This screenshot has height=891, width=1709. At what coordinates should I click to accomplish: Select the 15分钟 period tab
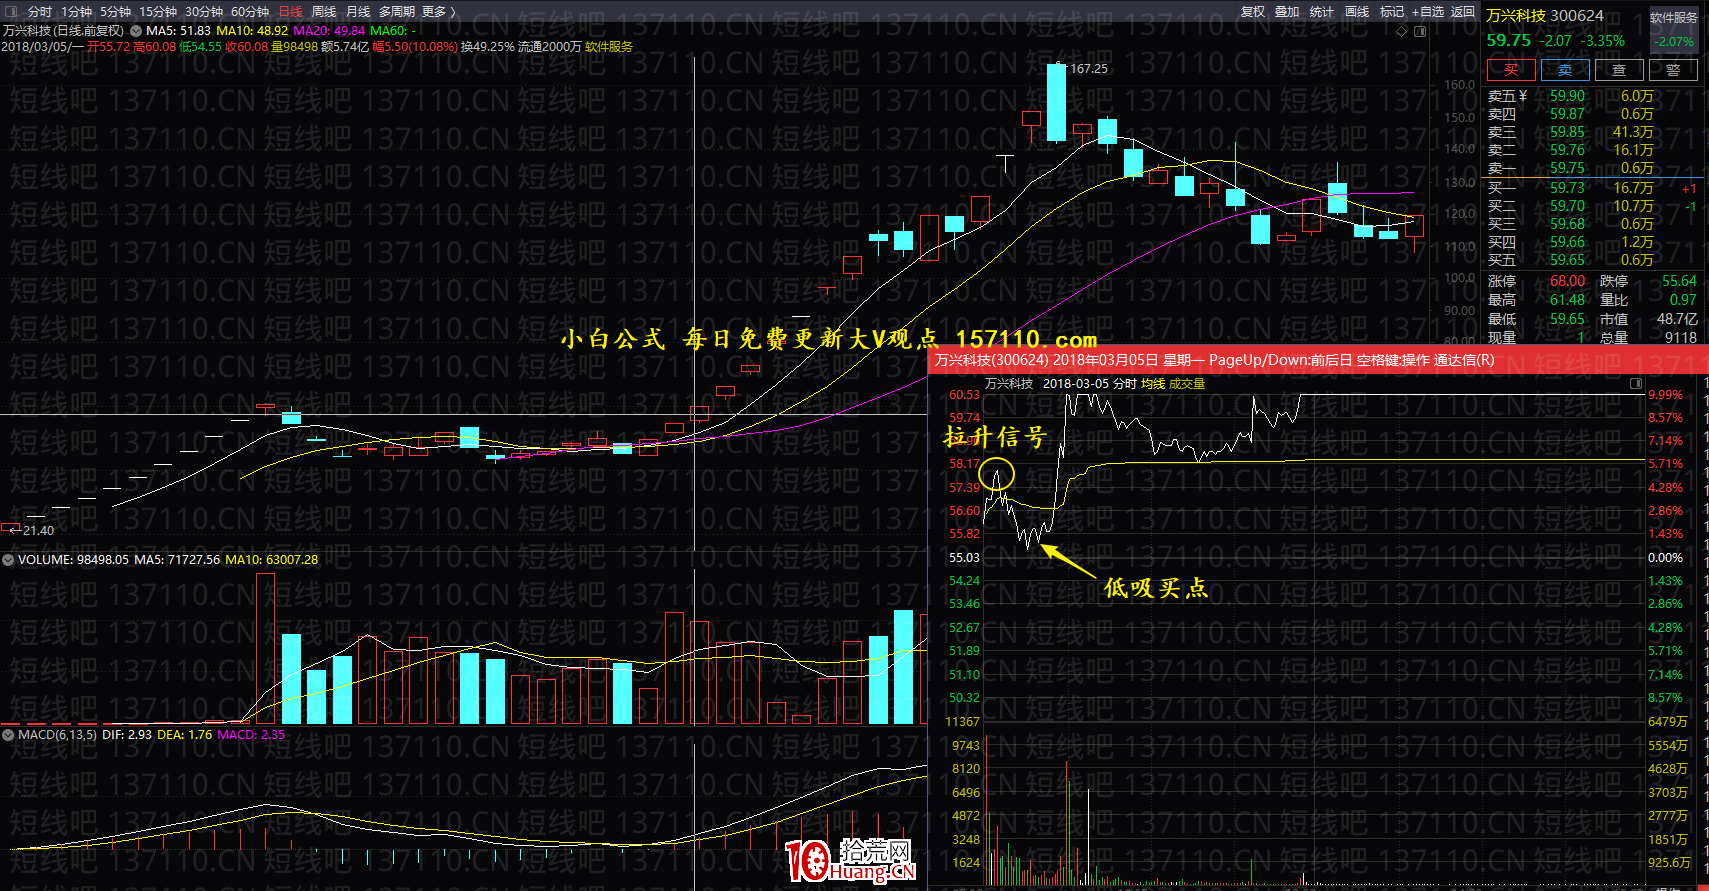(x=158, y=12)
